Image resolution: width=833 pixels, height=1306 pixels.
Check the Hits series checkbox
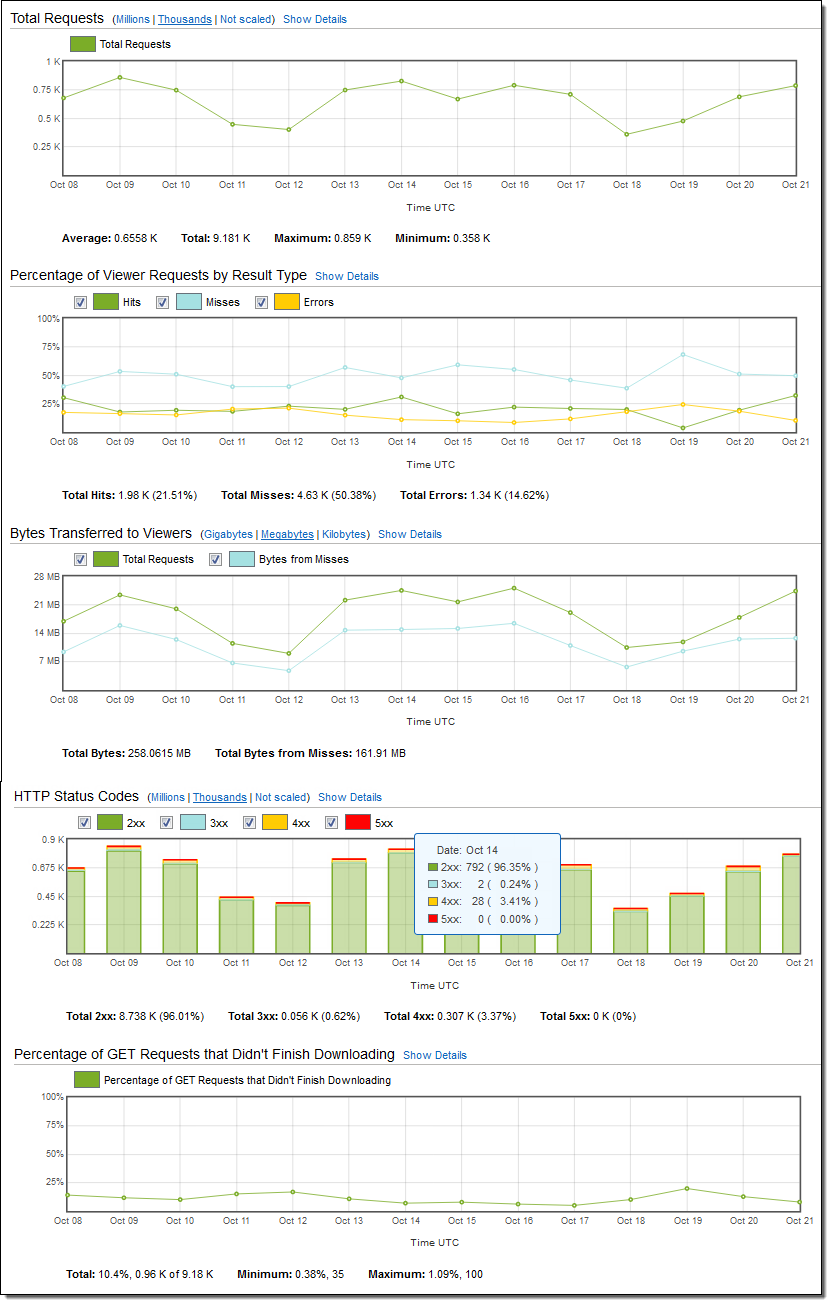point(81,302)
